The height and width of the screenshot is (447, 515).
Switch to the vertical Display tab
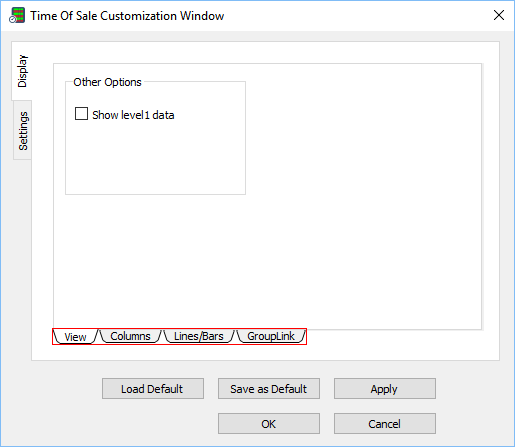coord(22,71)
